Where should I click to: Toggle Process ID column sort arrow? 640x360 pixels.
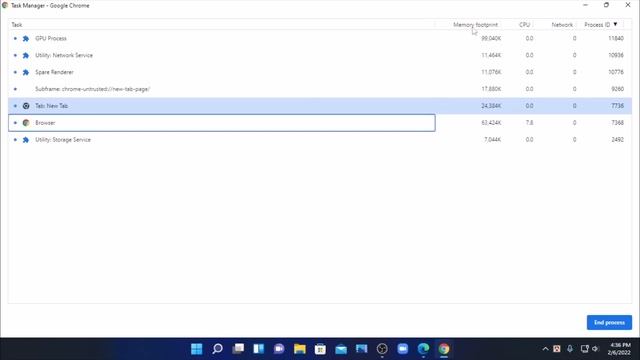pyautogui.click(x=616, y=24)
